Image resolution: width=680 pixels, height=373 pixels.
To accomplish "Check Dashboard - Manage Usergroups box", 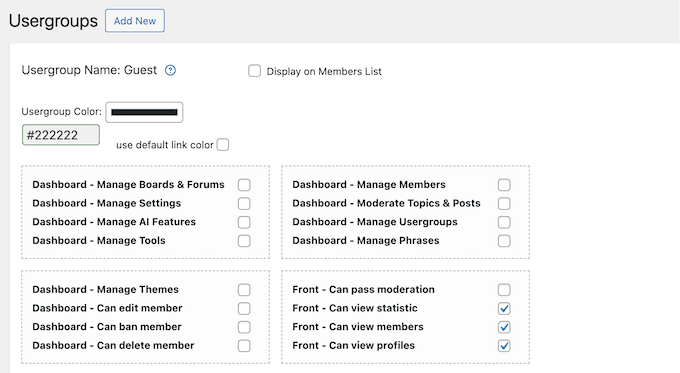I will pyautogui.click(x=504, y=222).
